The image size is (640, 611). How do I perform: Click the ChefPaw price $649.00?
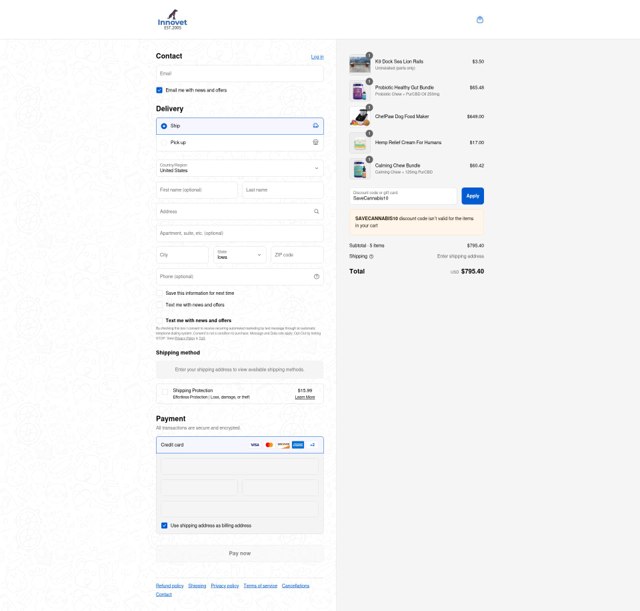pyautogui.click(x=476, y=117)
